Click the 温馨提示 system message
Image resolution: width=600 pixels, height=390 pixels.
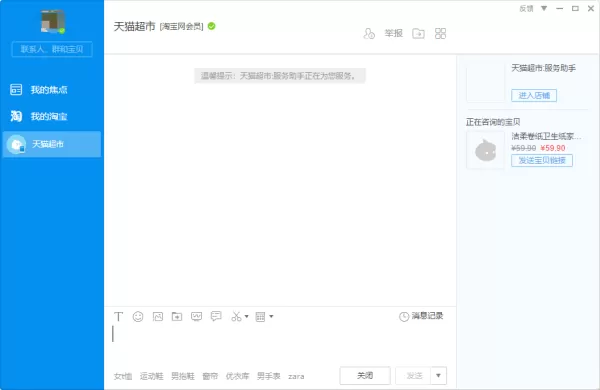point(280,76)
